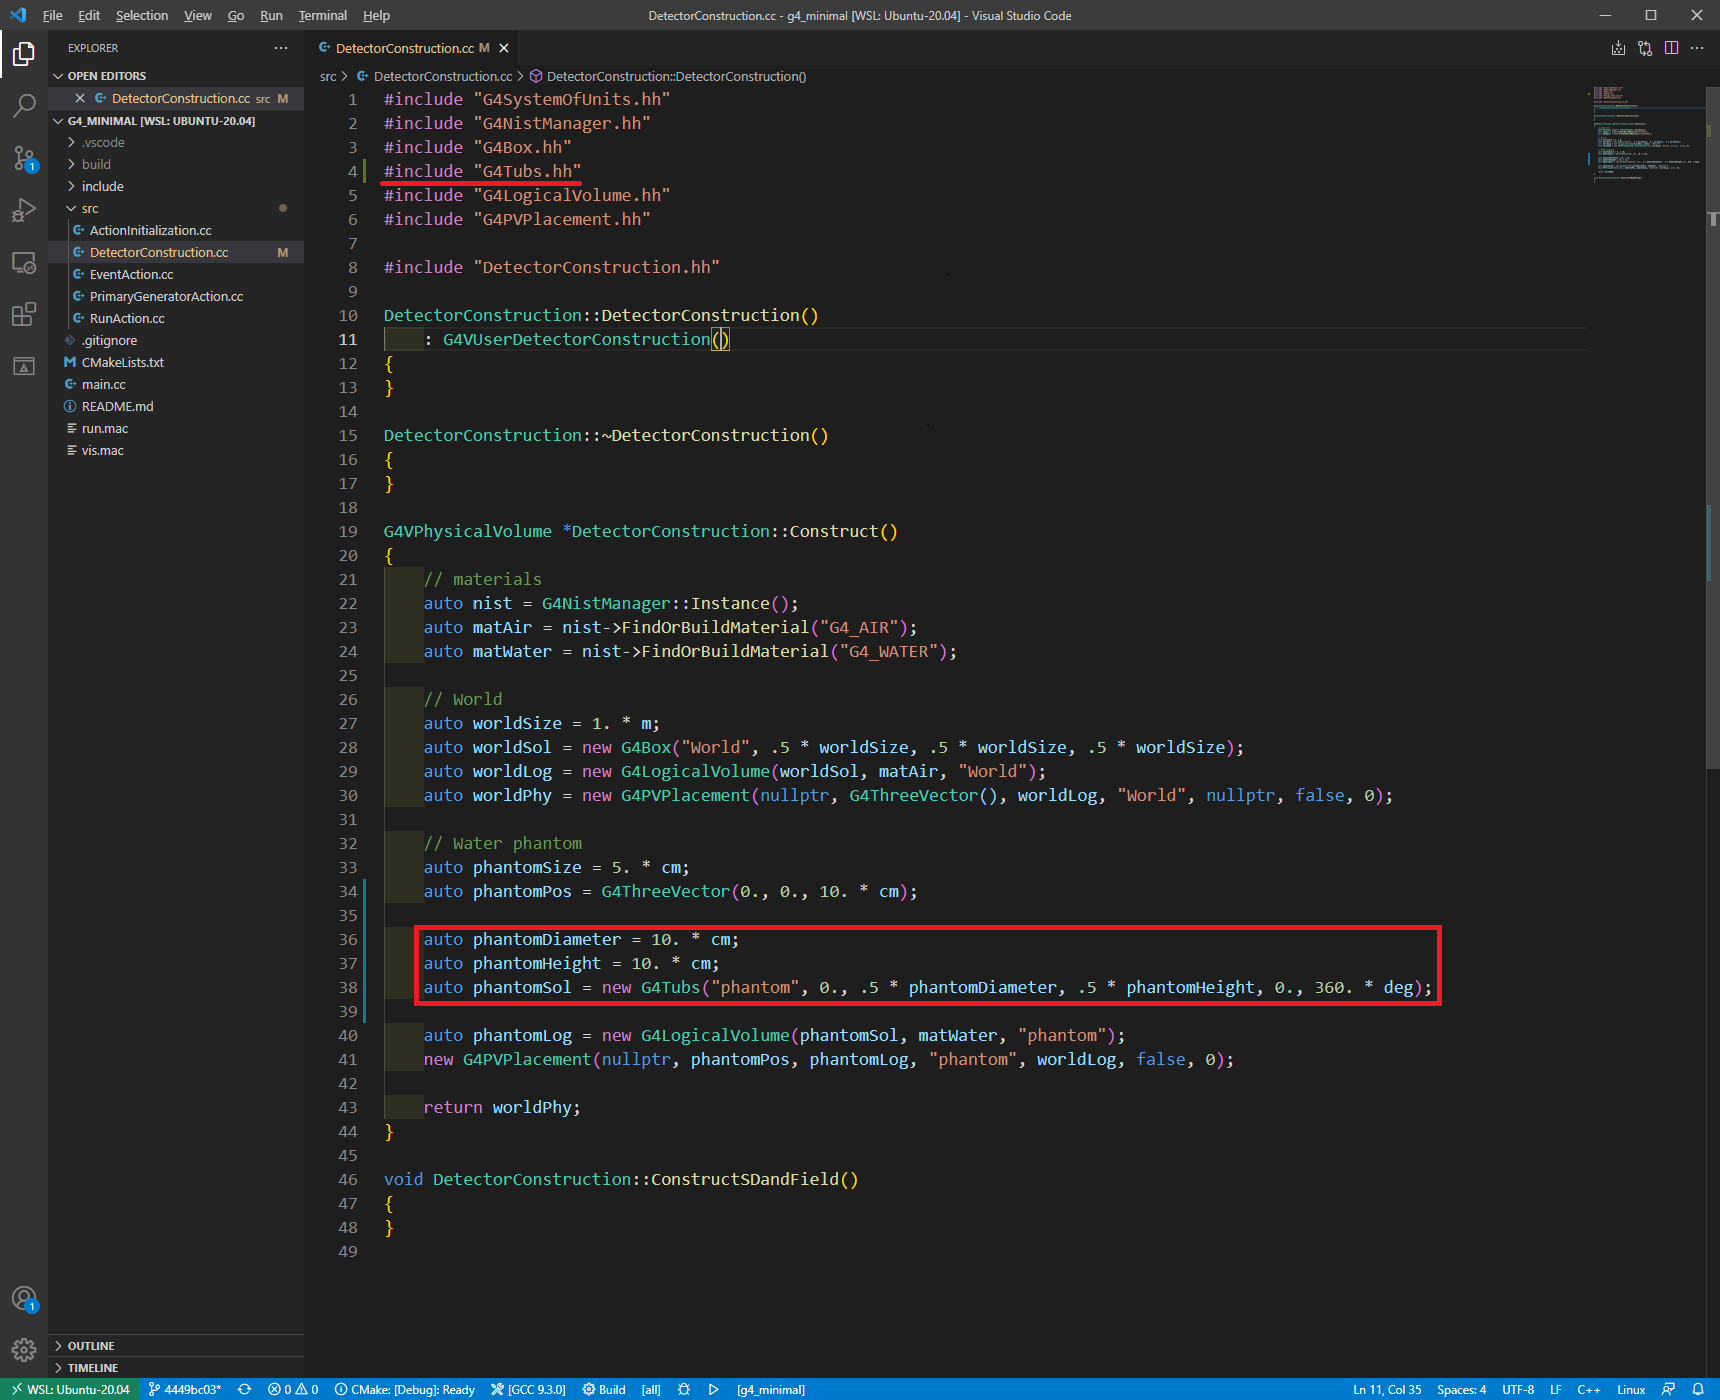Collapse the src folder
1720x1400 pixels.
(90, 208)
